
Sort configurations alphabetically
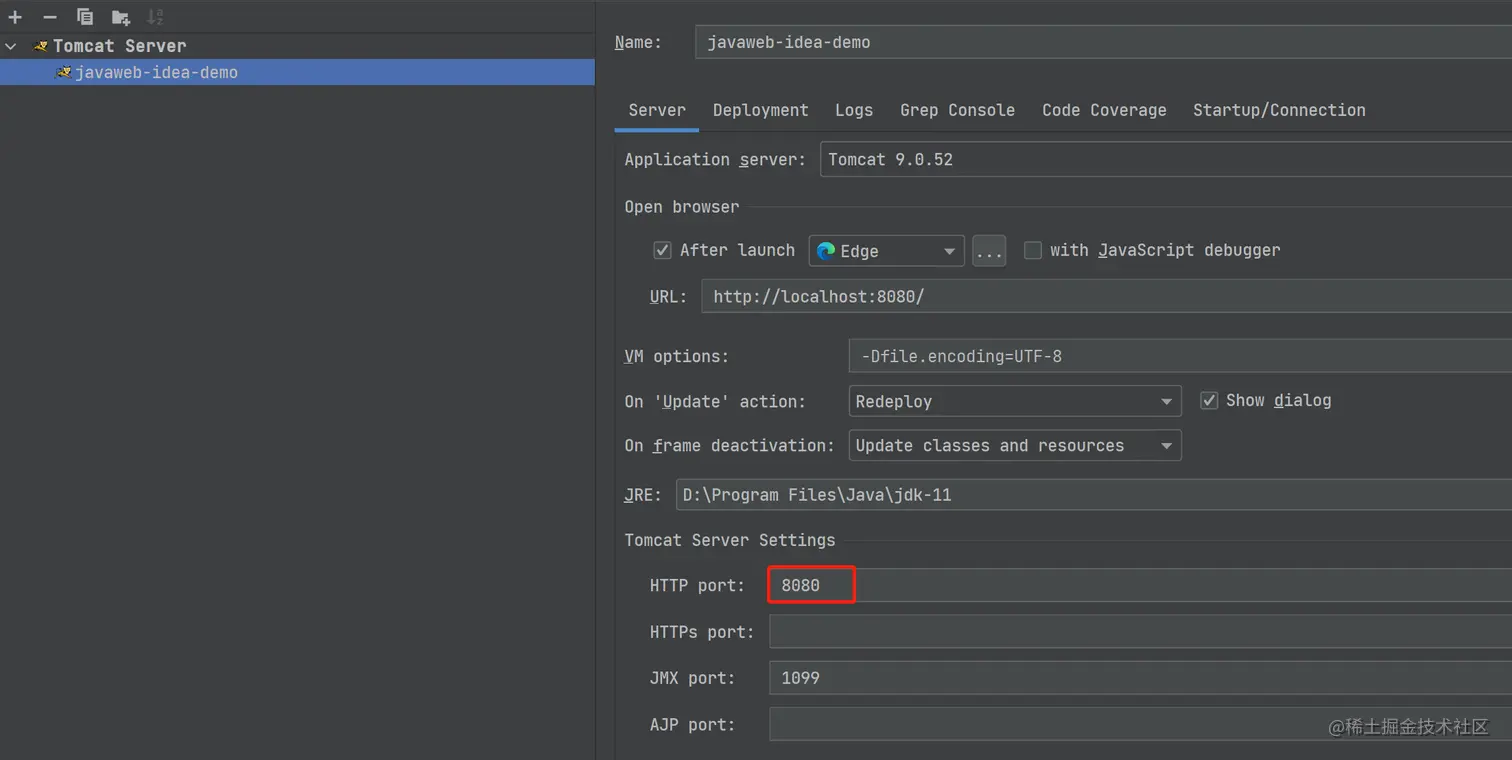[155, 17]
